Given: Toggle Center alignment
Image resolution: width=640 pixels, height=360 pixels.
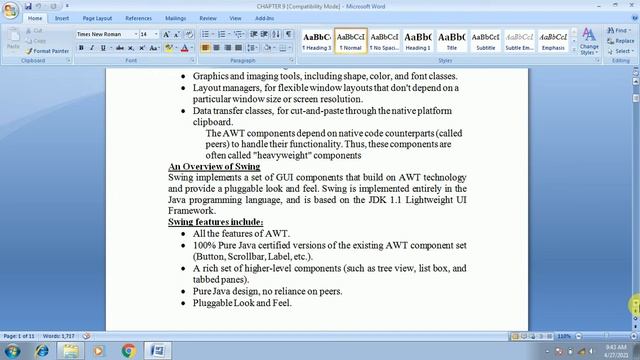Looking at the screenshot, I should tap(216, 48).
